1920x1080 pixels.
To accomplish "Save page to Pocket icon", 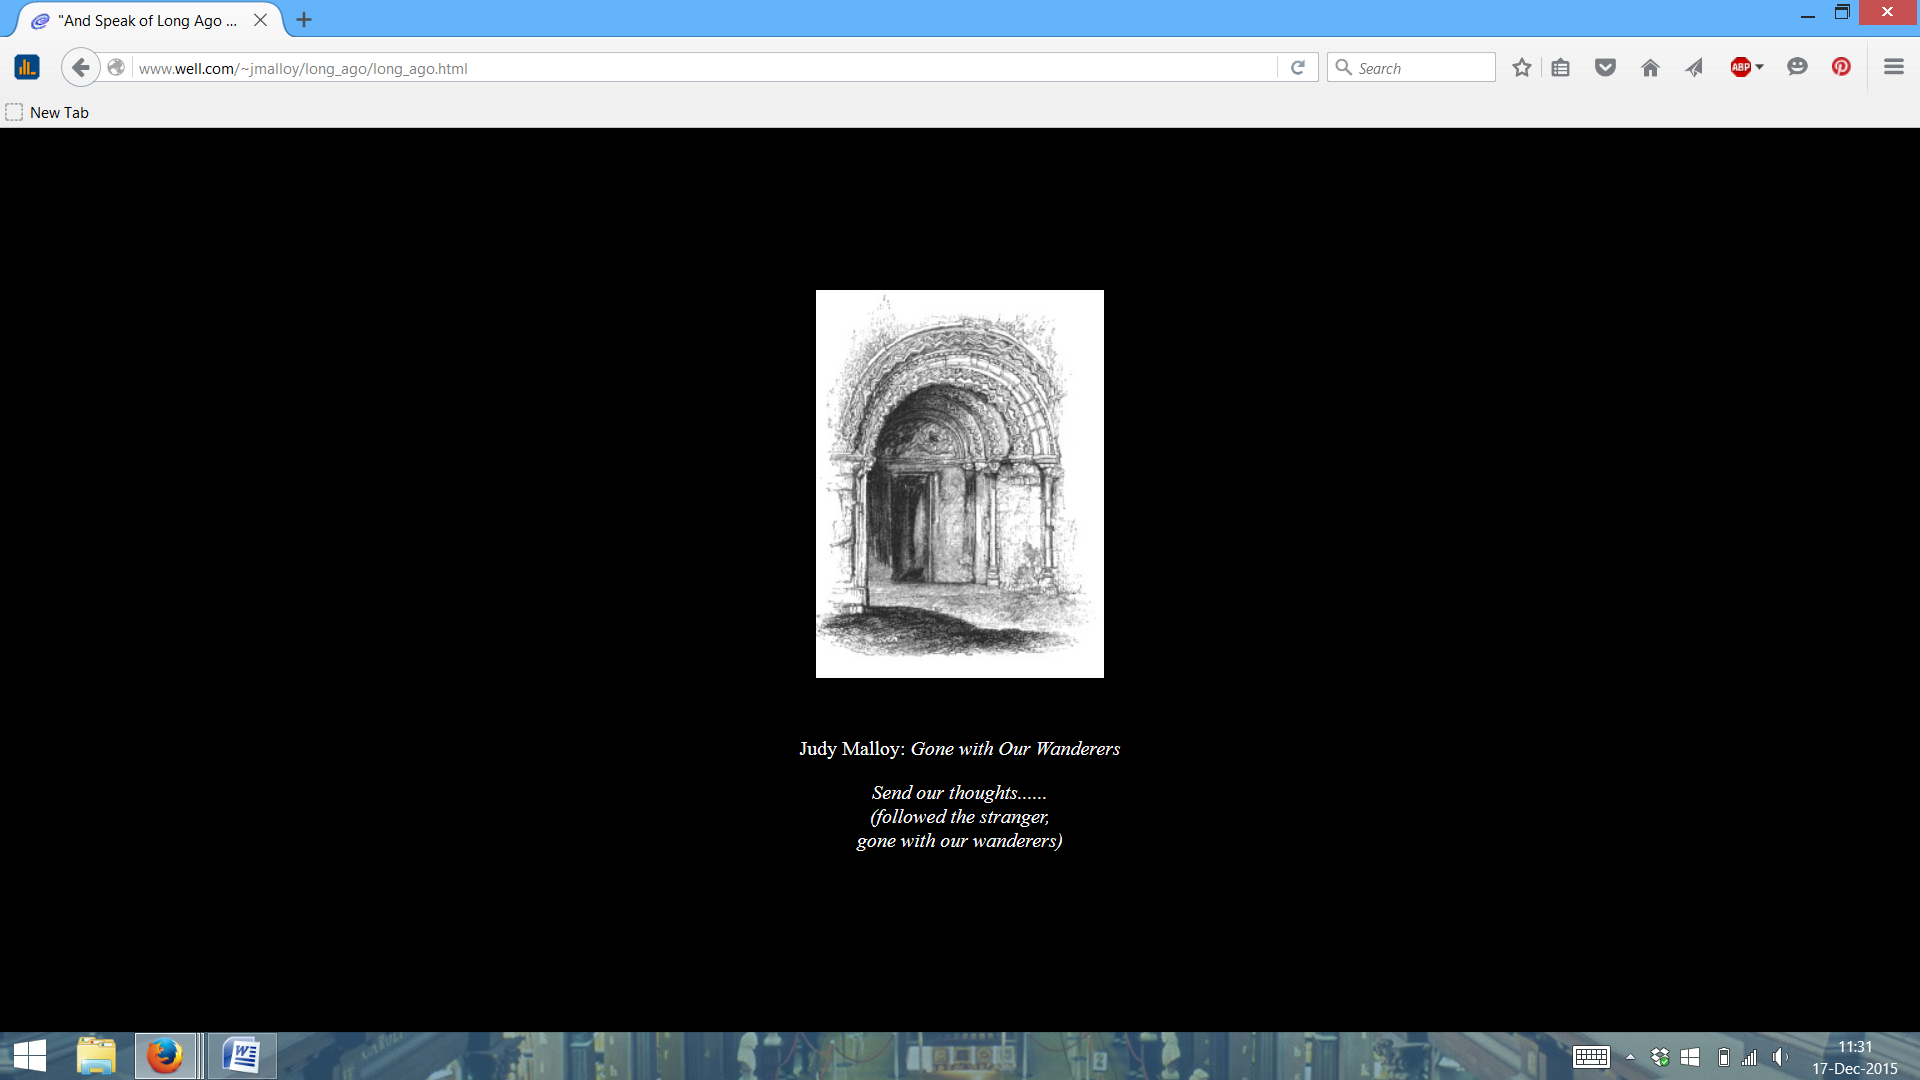I will click(1605, 68).
